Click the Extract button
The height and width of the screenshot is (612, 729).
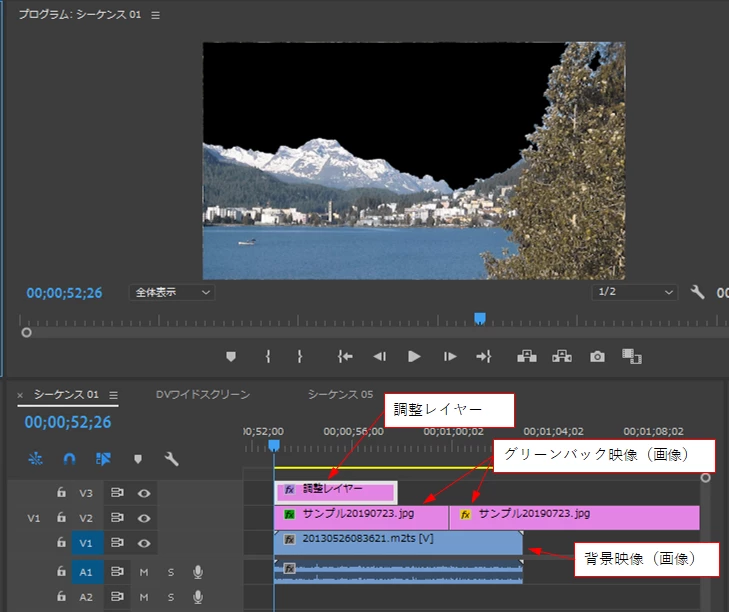pyautogui.click(x=562, y=357)
